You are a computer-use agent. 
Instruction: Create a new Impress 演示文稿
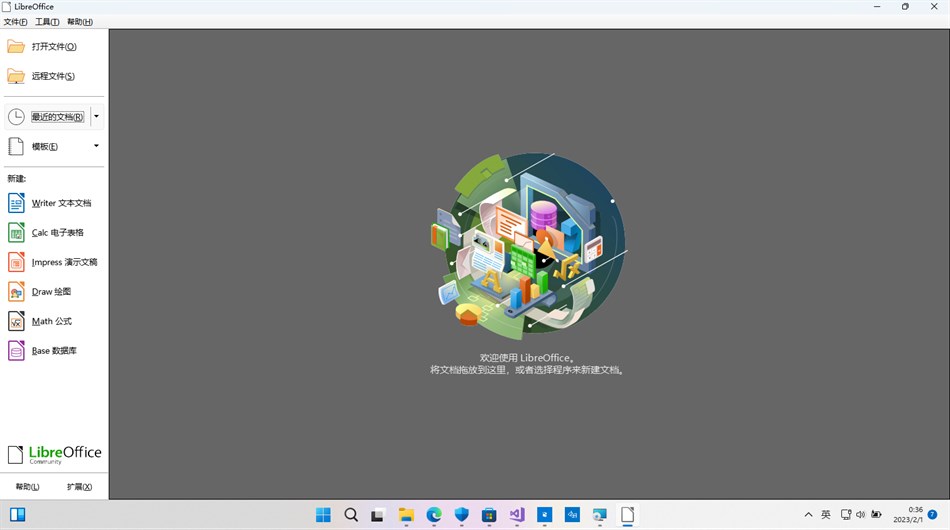[54, 262]
